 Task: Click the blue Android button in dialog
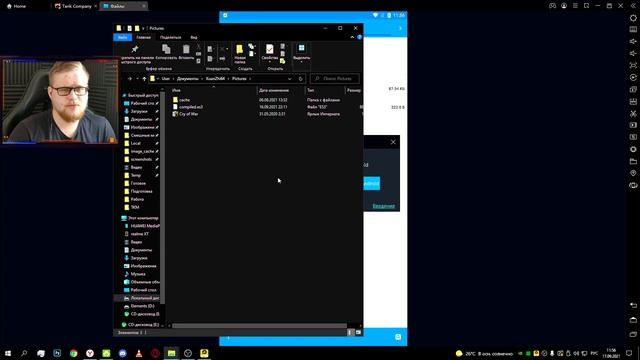(371, 183)
